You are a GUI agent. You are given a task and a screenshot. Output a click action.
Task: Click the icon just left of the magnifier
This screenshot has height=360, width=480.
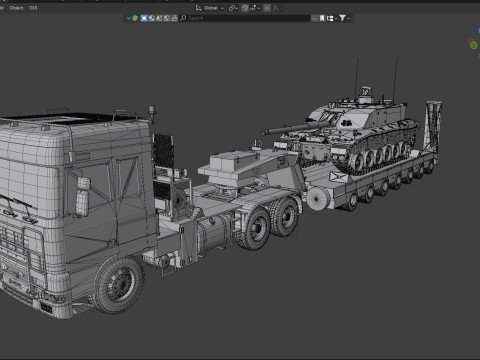coord(174,18)
